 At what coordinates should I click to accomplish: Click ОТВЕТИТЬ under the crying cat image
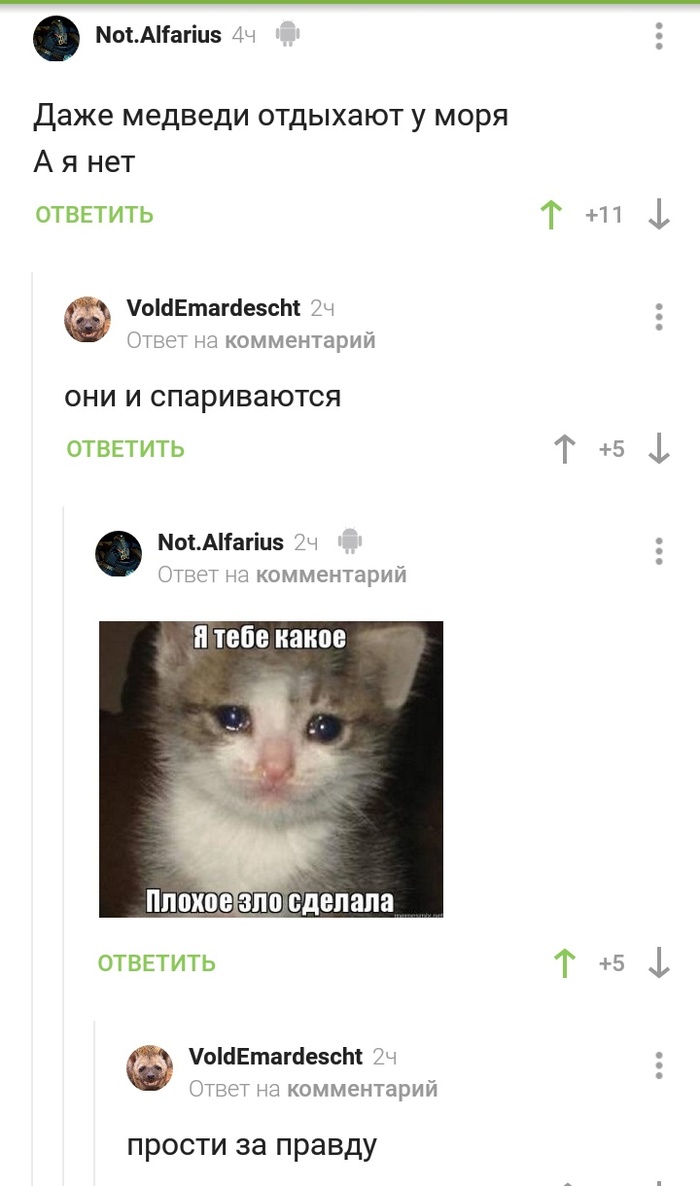coord(157,964)
